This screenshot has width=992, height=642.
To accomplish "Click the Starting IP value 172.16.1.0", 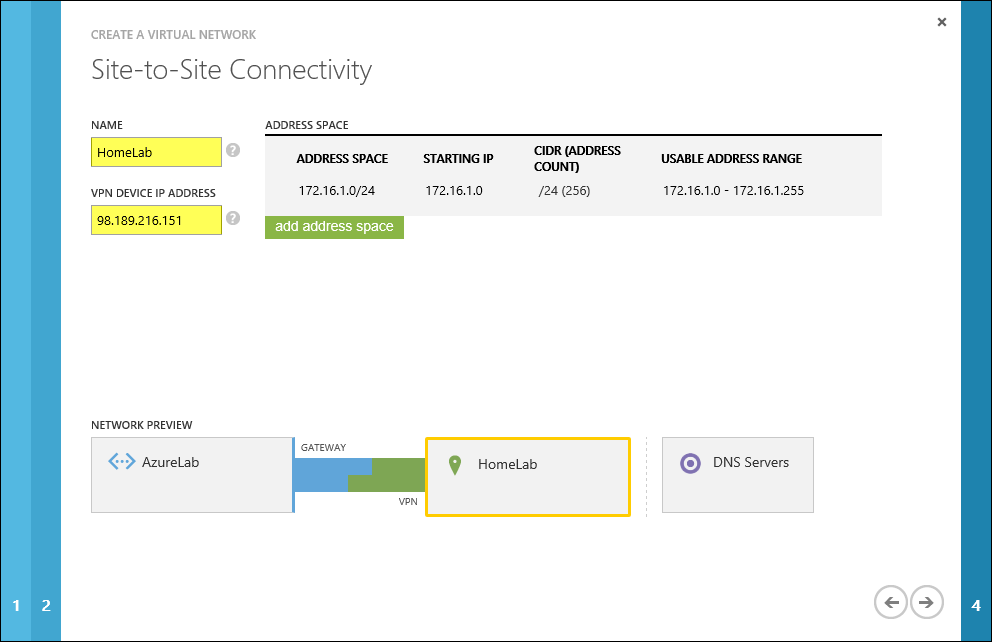I will 453,190.
